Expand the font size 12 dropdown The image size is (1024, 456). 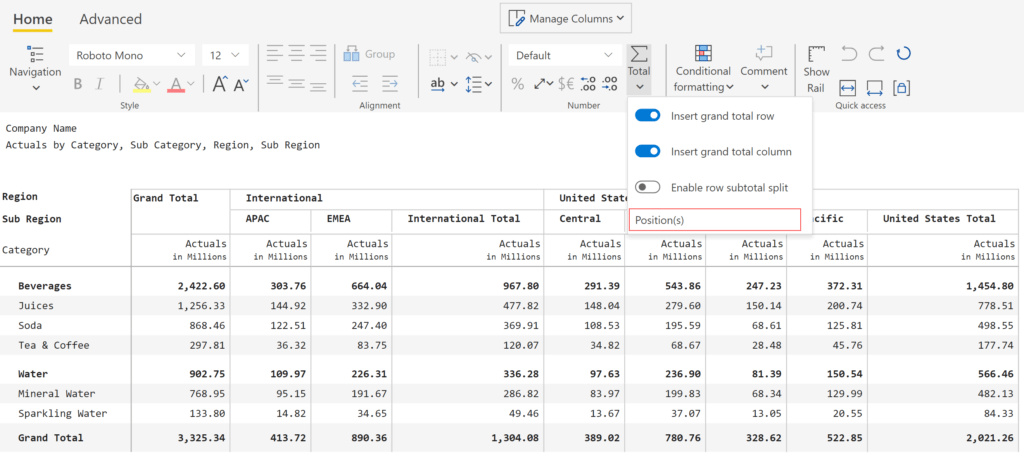(225, 56)
